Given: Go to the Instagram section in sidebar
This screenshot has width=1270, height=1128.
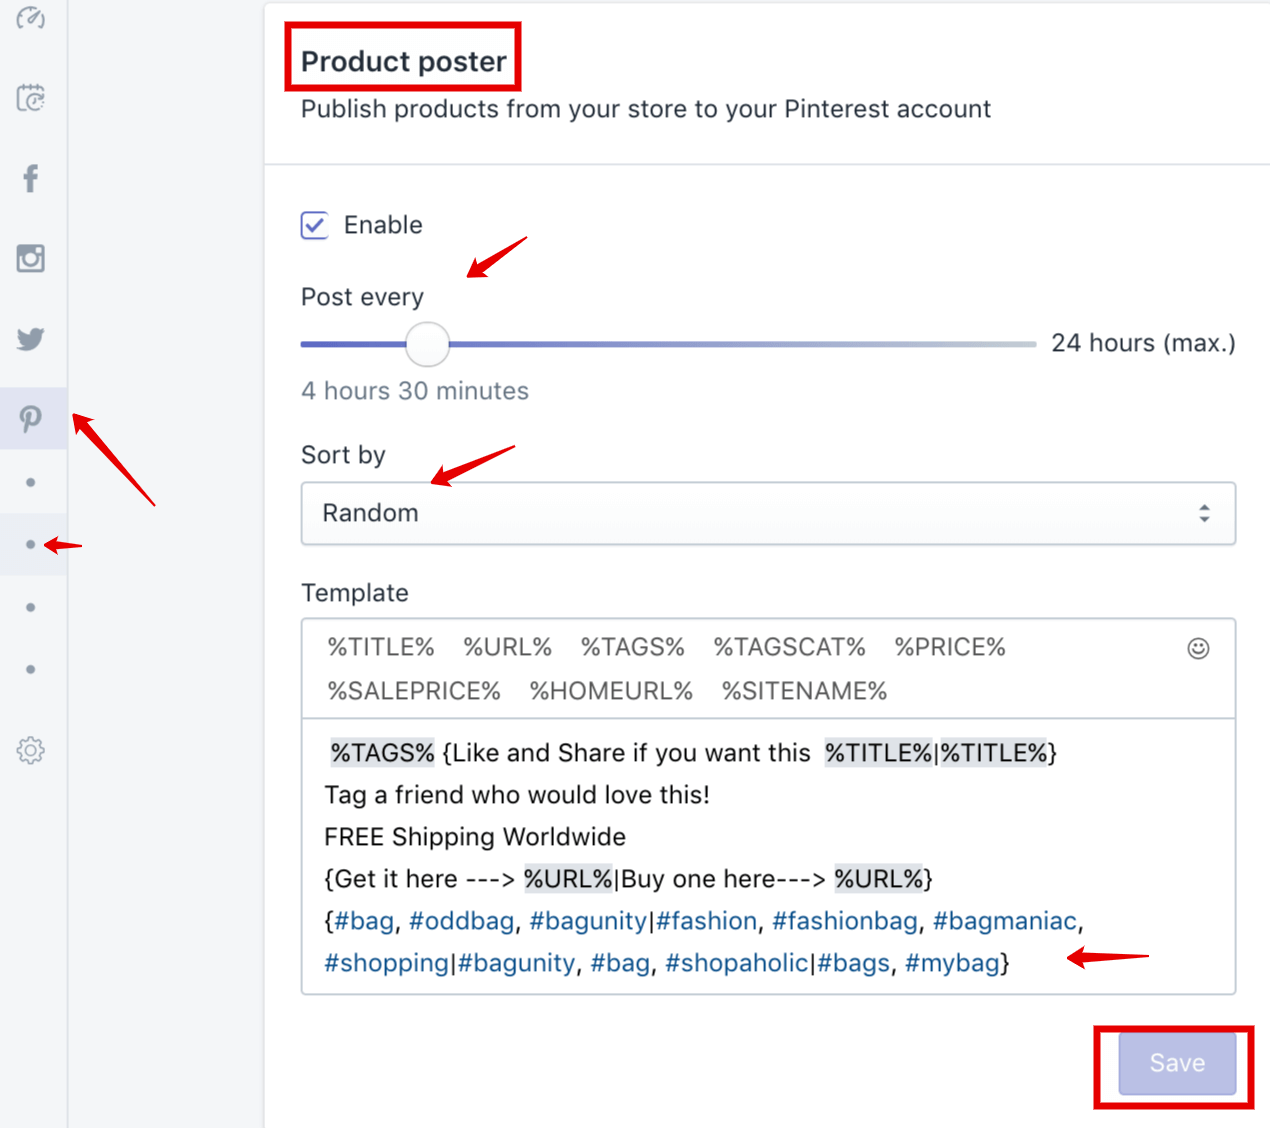Looking at the screenshot, I should pyautogui.click(x=31, y=258).
